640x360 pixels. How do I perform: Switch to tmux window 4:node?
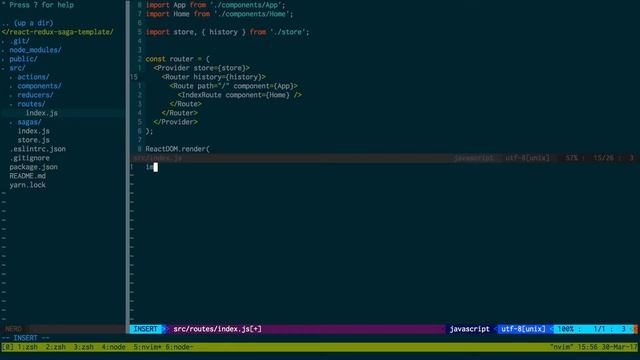[x=113, y=347]
